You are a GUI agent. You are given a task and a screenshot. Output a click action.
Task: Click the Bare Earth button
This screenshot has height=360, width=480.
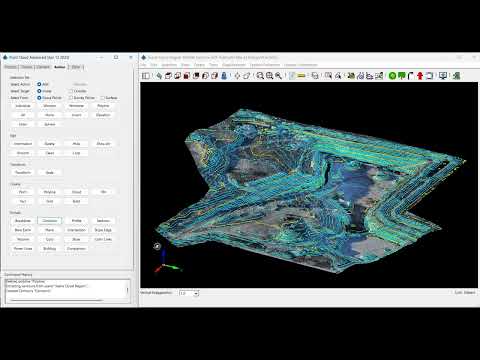tap(23, 230)
